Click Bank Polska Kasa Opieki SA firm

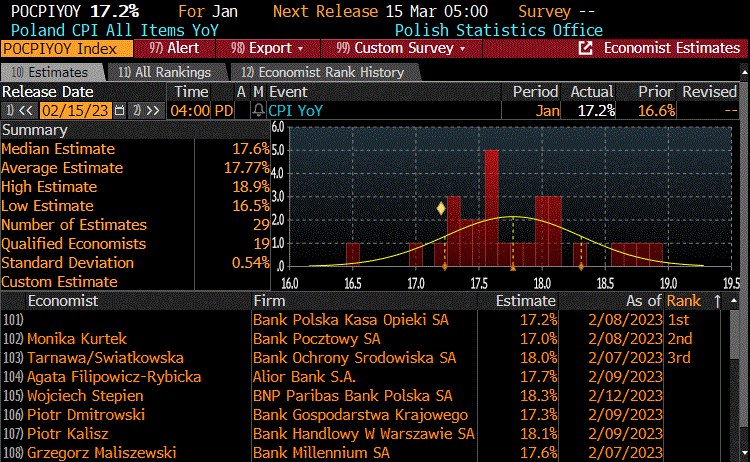[351, 319]
